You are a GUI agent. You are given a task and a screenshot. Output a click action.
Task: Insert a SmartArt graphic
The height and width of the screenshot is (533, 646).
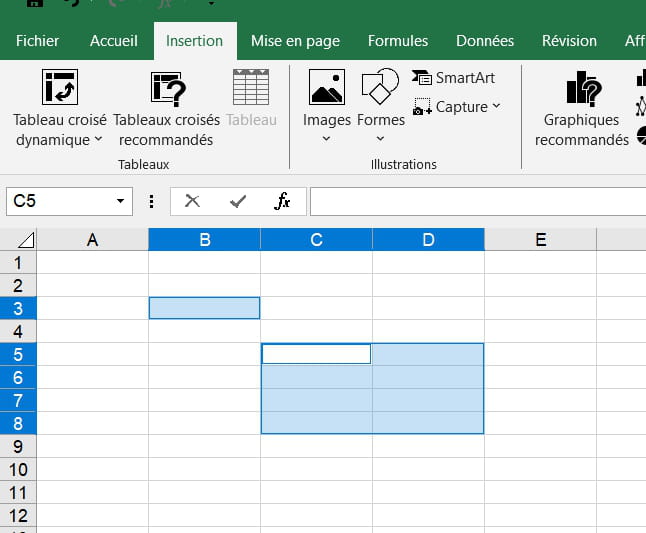click(x=454, y=77)
